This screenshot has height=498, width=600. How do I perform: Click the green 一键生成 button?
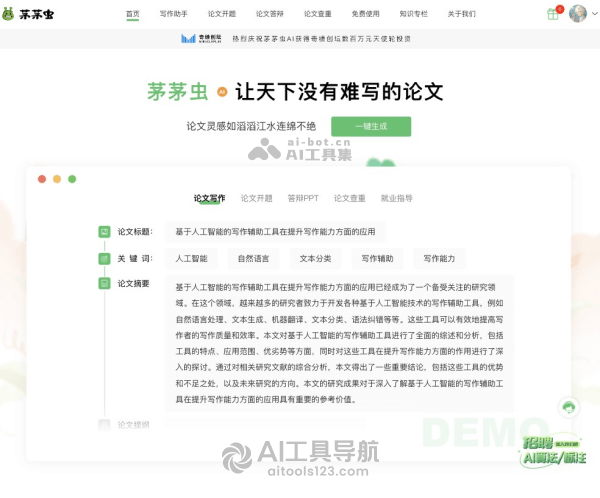(371, 126)
